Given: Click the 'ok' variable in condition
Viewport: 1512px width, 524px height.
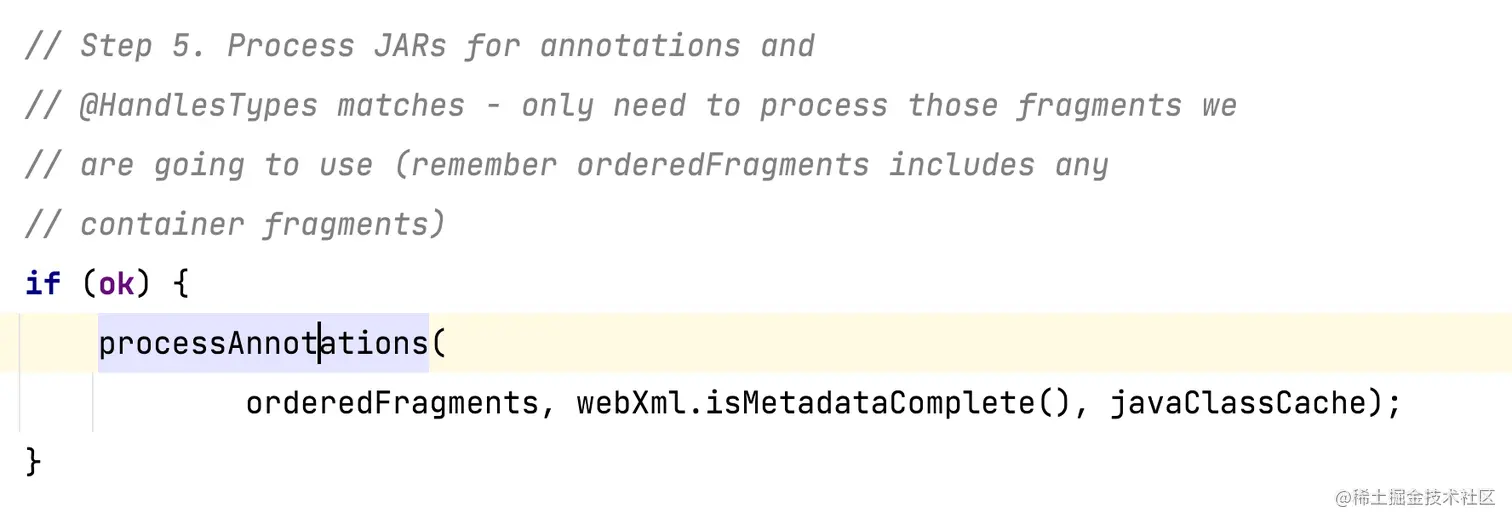Looking at the screenshot, I should (x=116, y=284).
